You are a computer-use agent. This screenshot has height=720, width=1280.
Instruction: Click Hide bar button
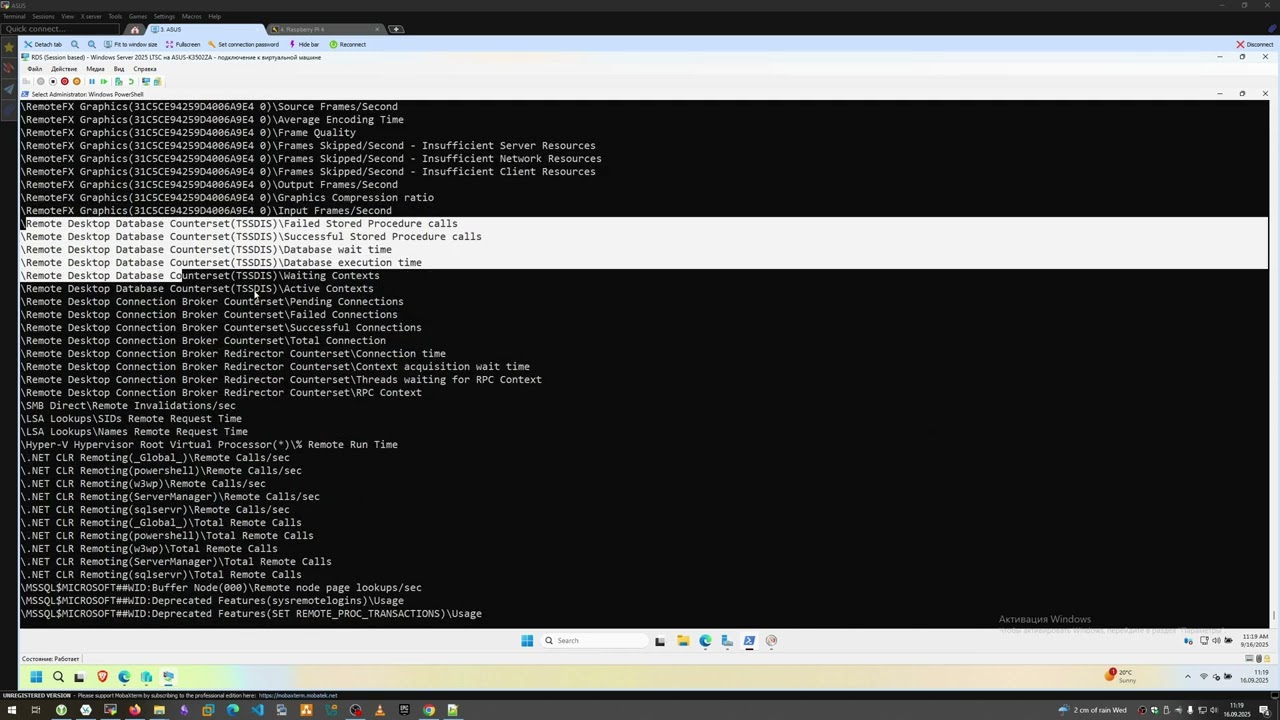(304, 44)
